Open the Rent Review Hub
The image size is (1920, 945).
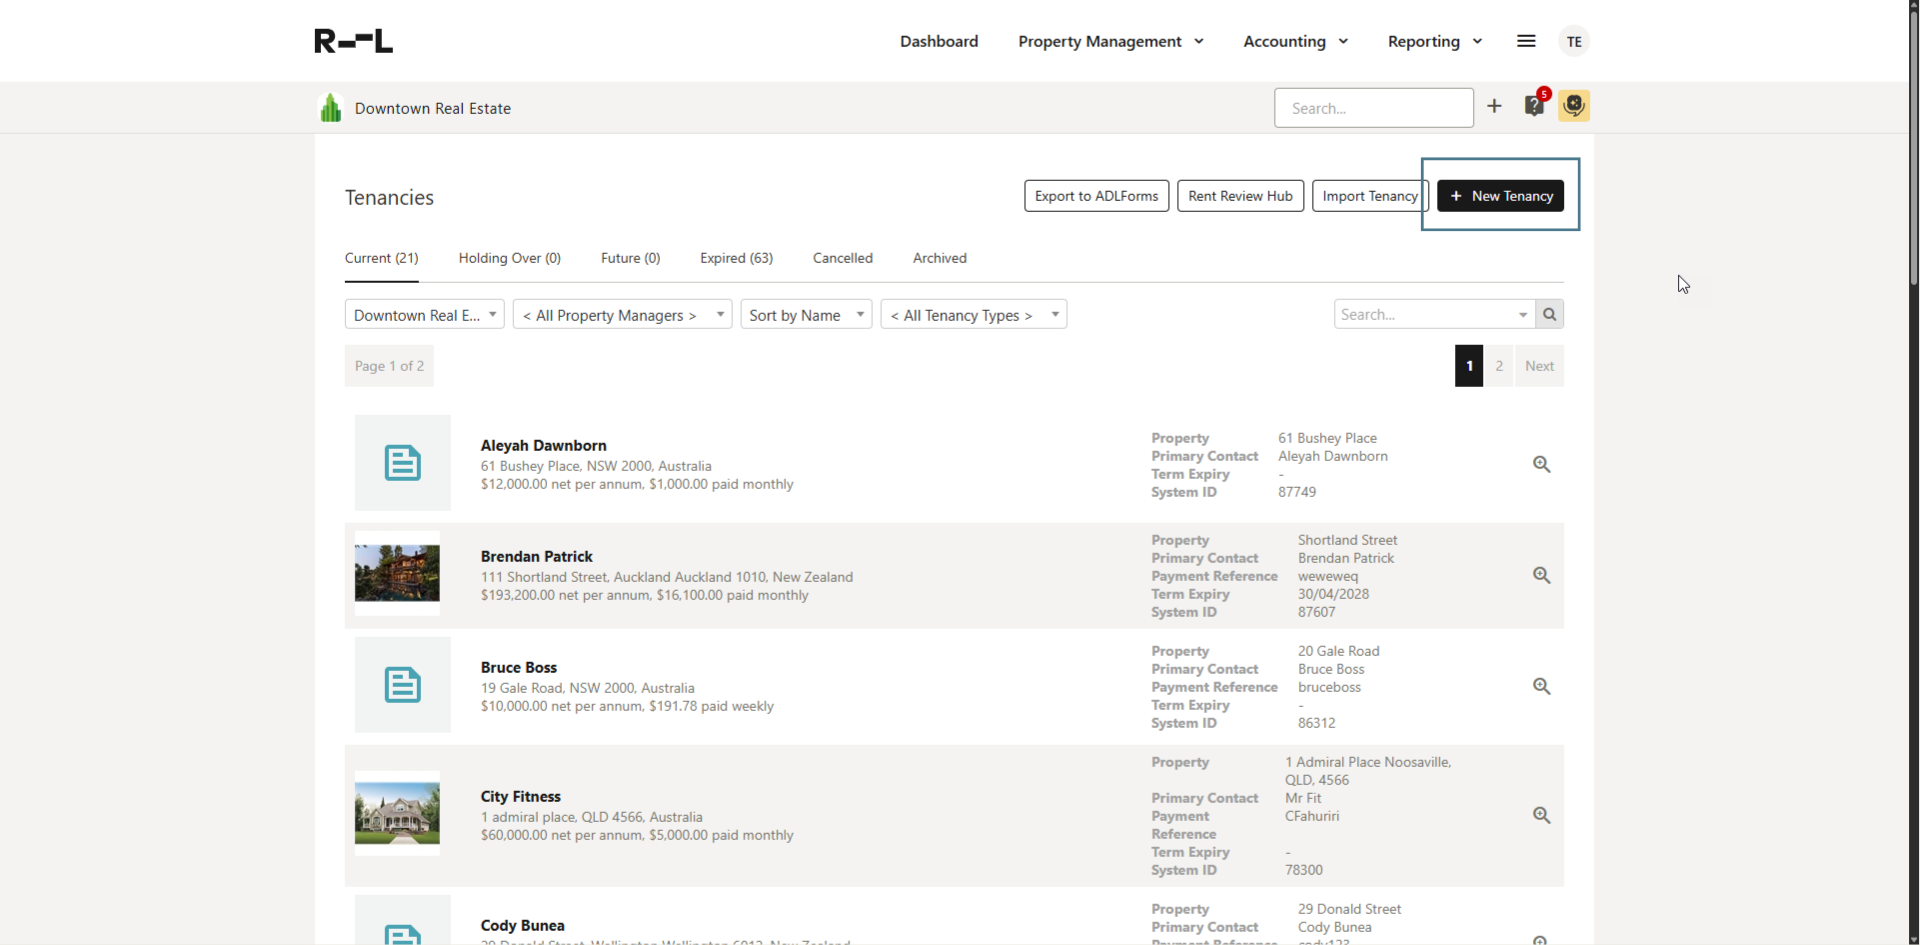click(x=1240, y=196)
